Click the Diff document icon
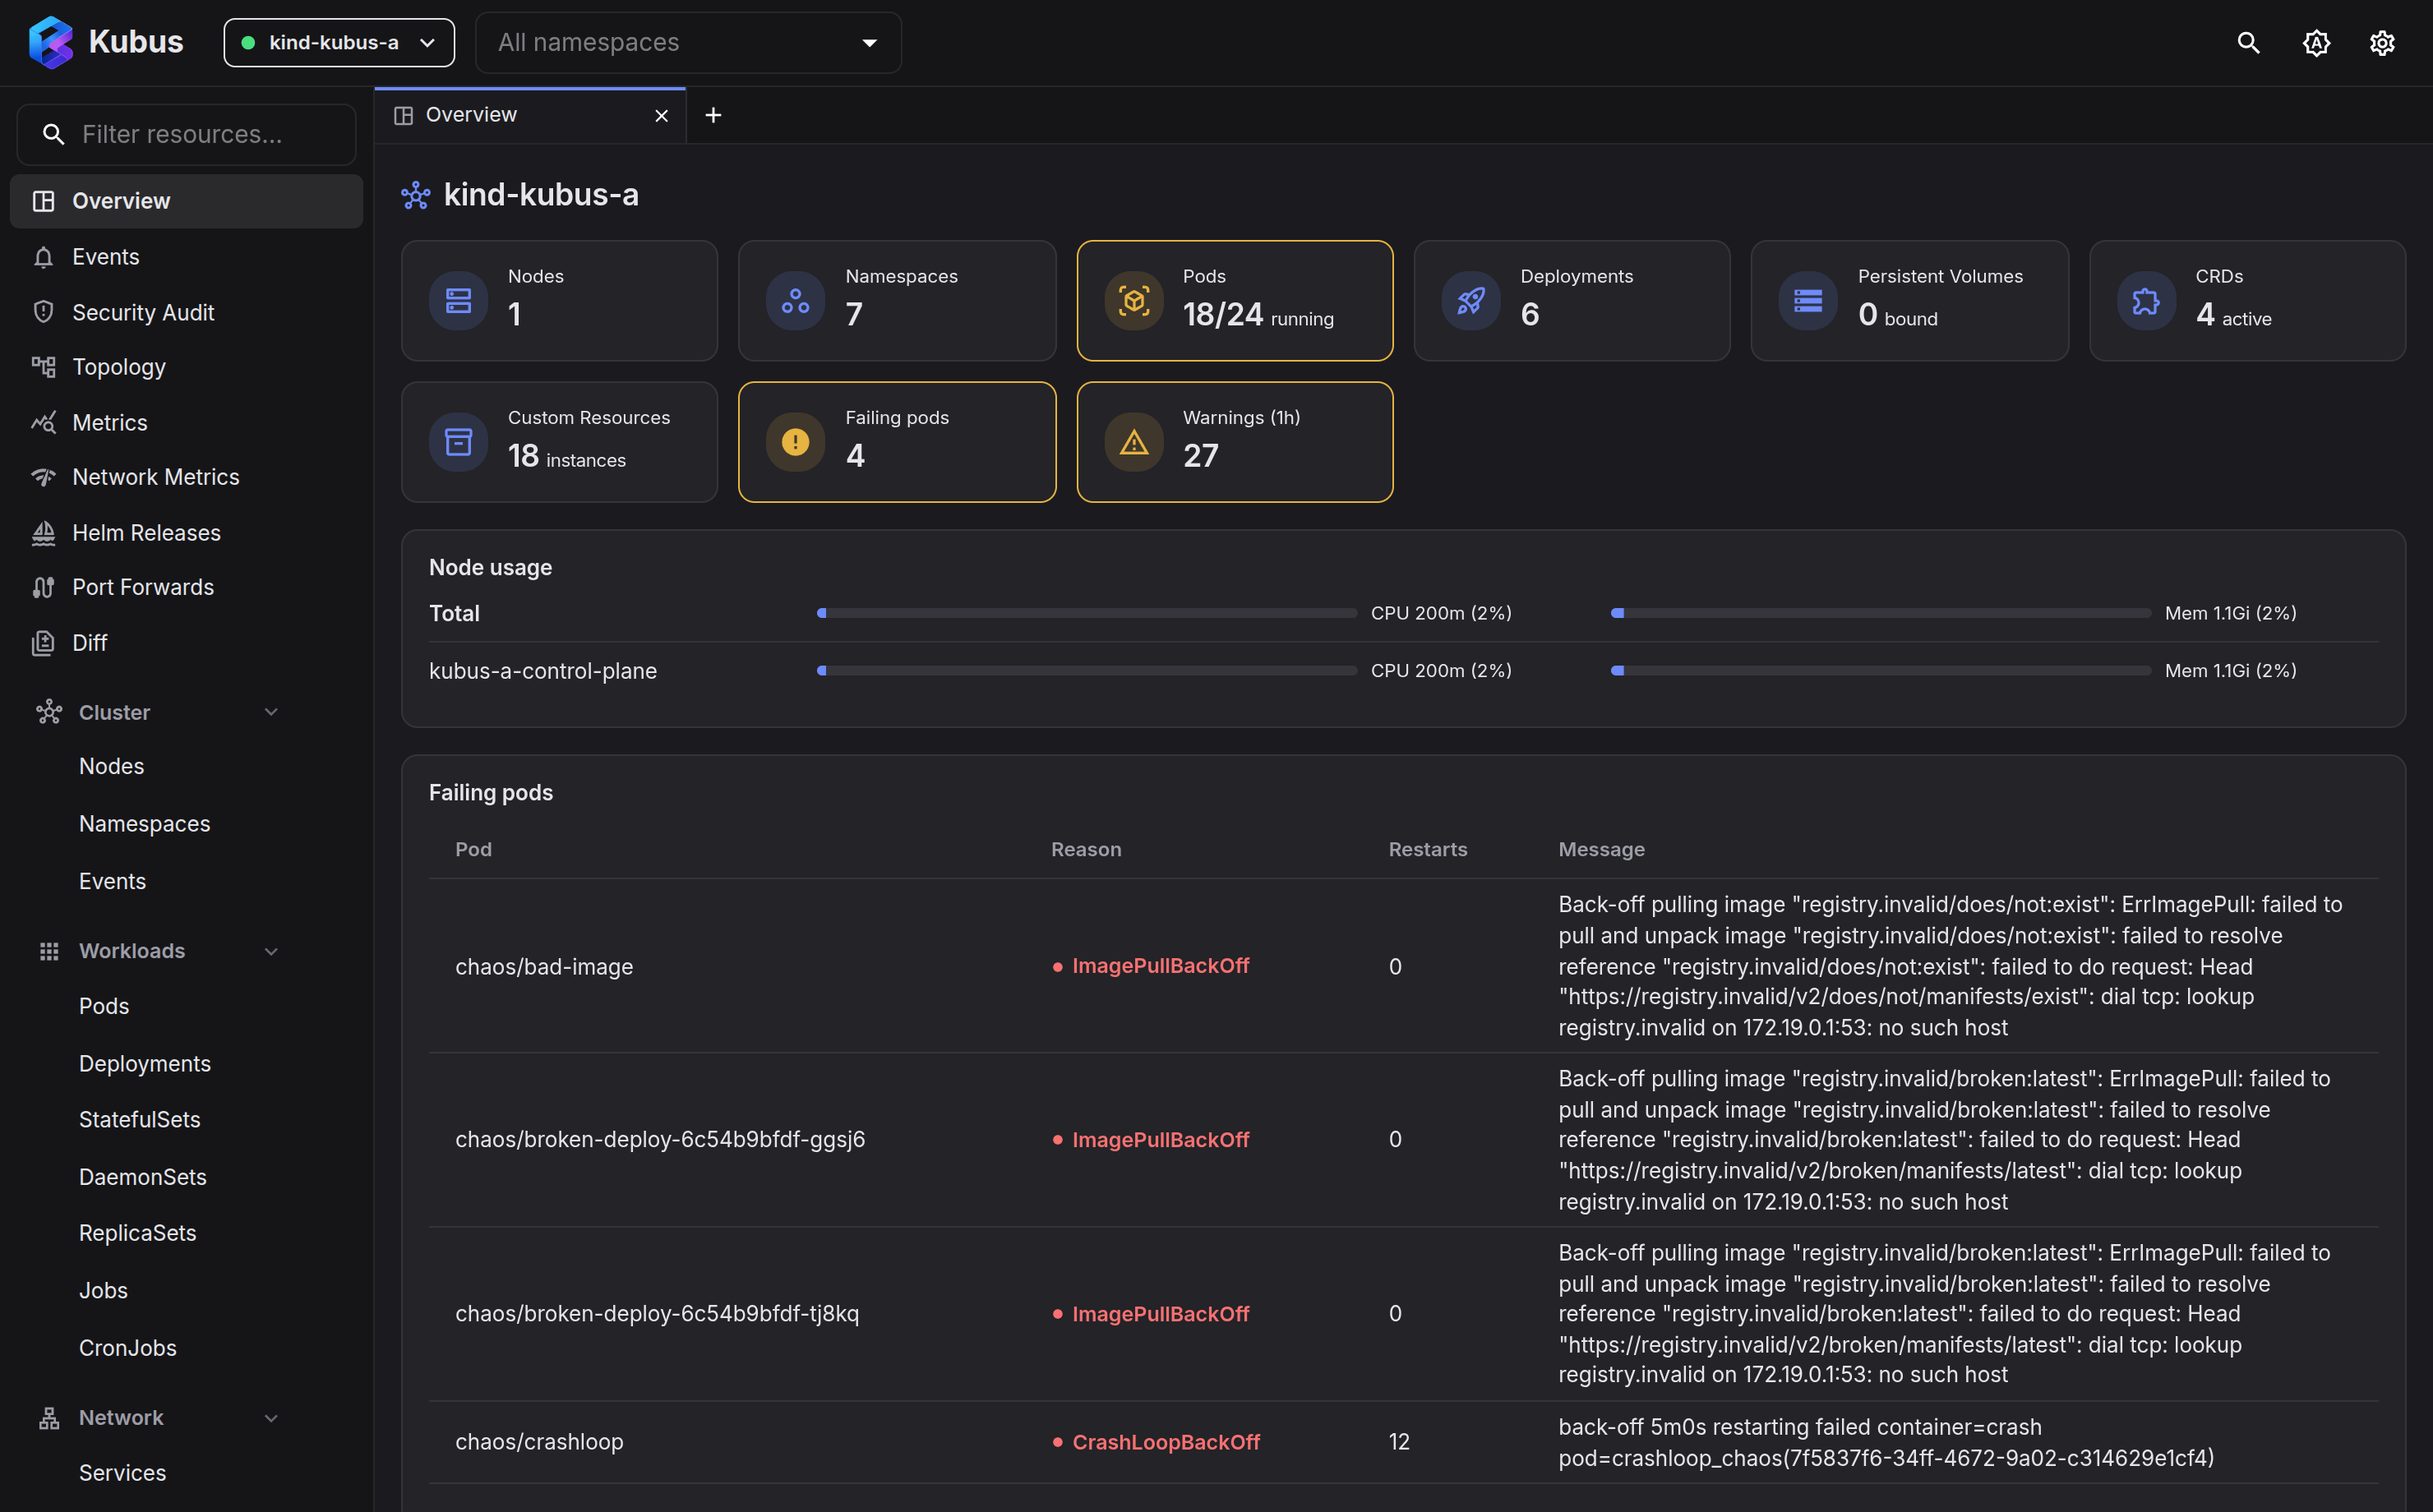The height and width of the screenshot is (1512, 2433). (x=43, y=643)
